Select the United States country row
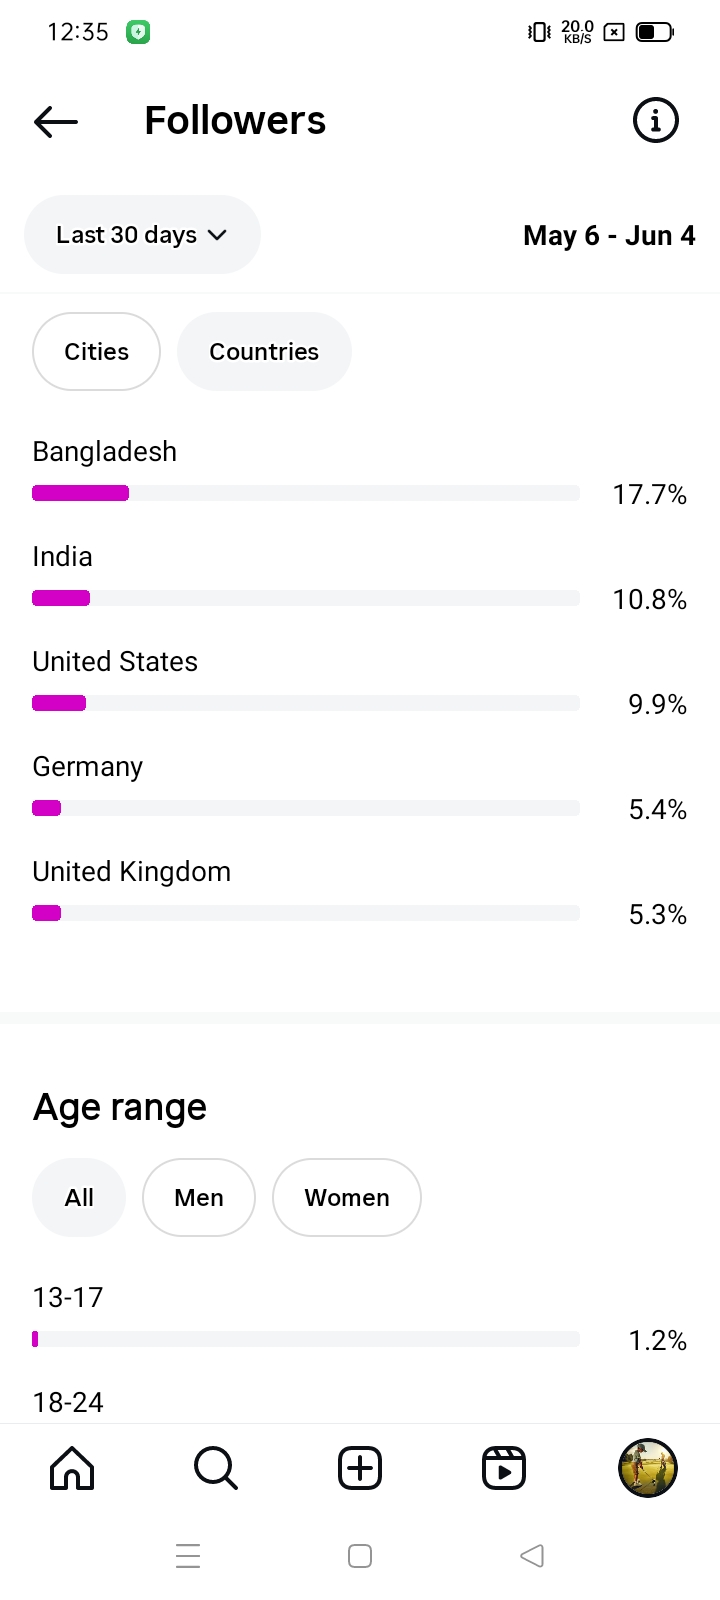 pos(115,662)
